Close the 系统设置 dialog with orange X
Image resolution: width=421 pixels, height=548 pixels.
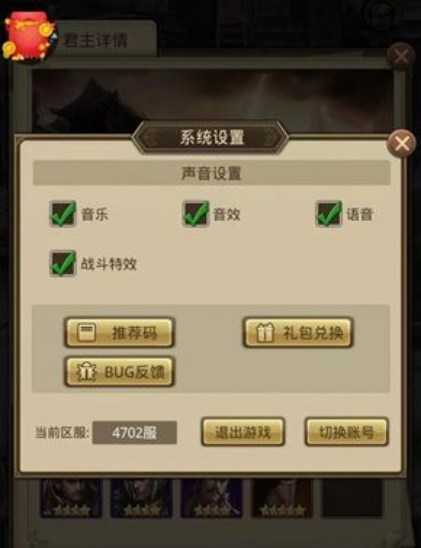[x=401, y=143]
